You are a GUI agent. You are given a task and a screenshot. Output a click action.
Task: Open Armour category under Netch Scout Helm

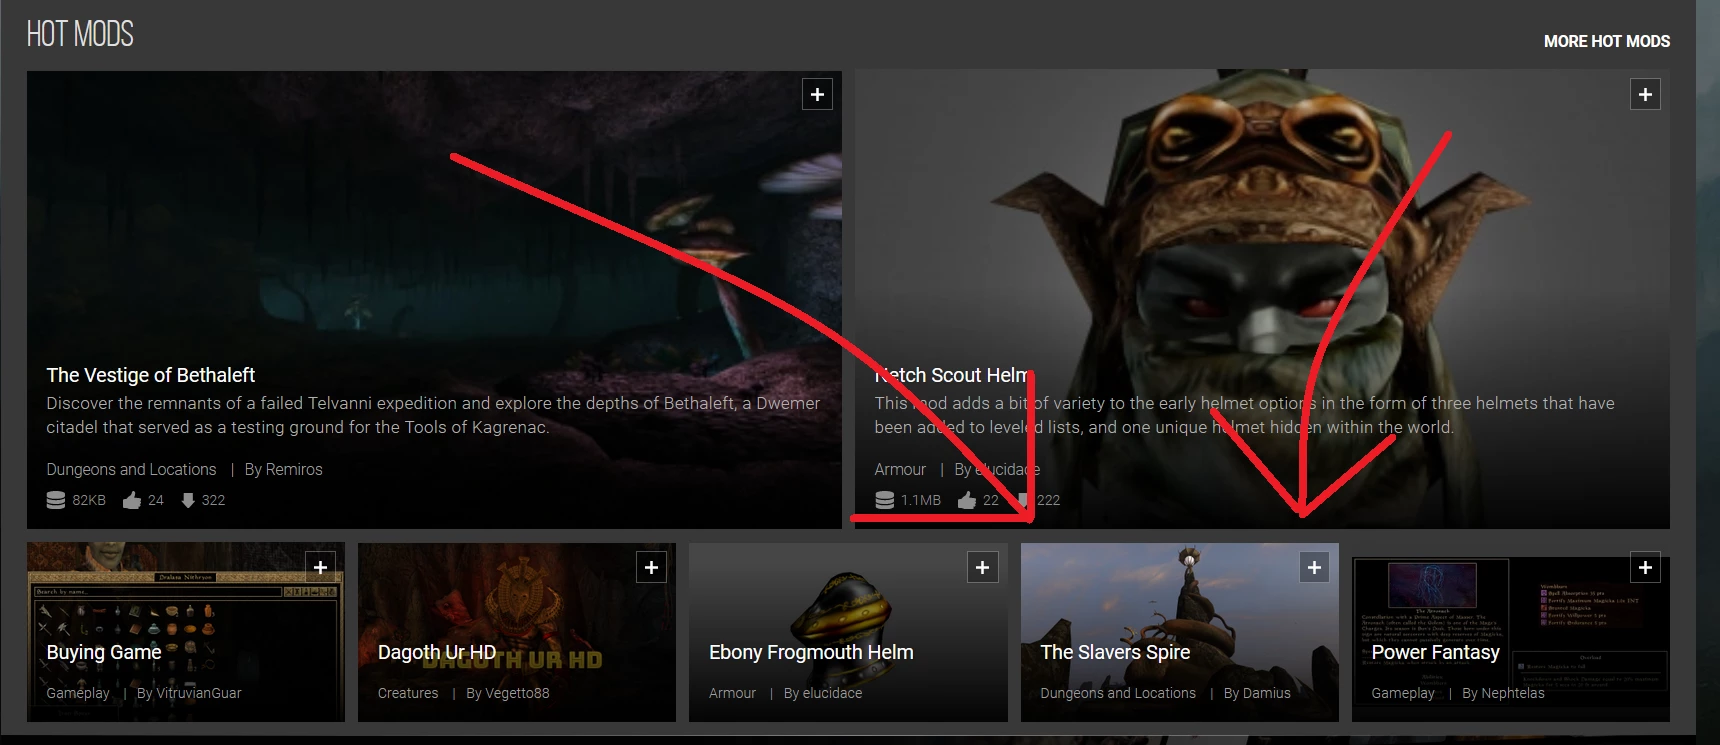pos(900,469)
